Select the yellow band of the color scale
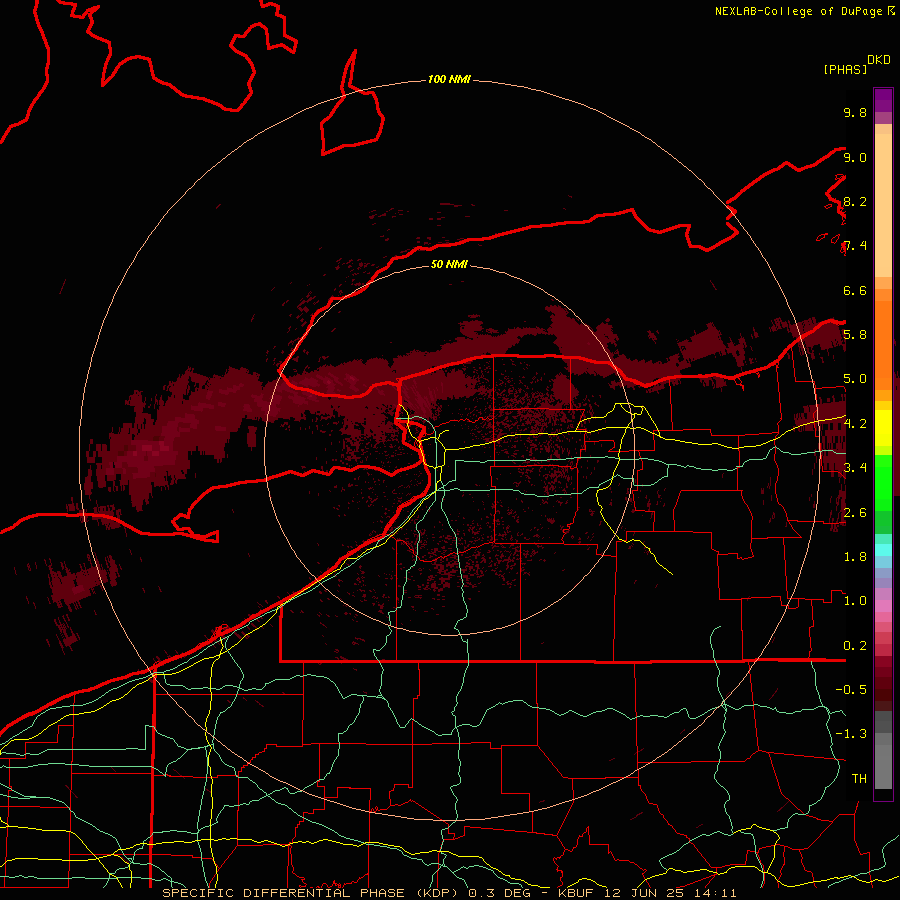The height and width of the screenshot is (900, 900). tap(883, 428)
